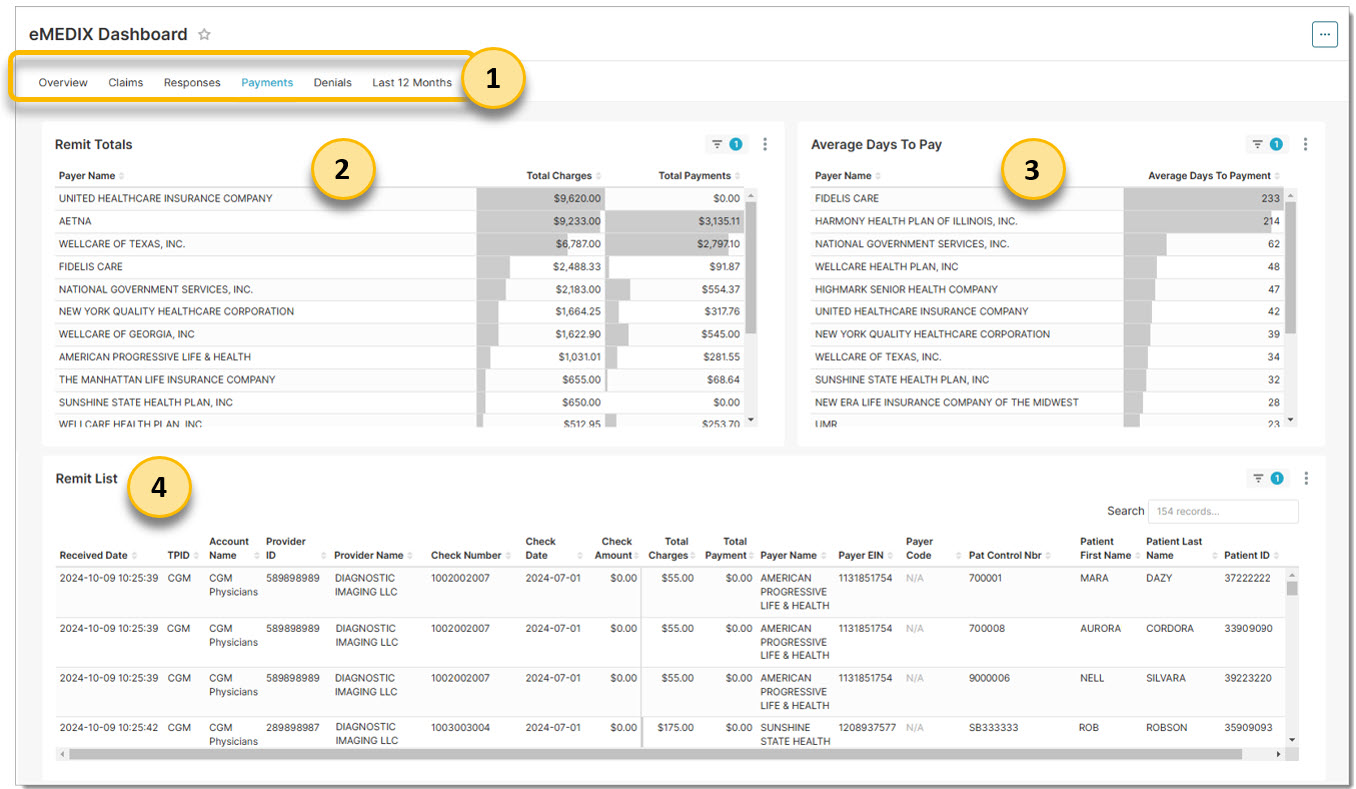Select the Payments tab
Viewport: 1356px width, 789px height.
click(x=267, y=83)
